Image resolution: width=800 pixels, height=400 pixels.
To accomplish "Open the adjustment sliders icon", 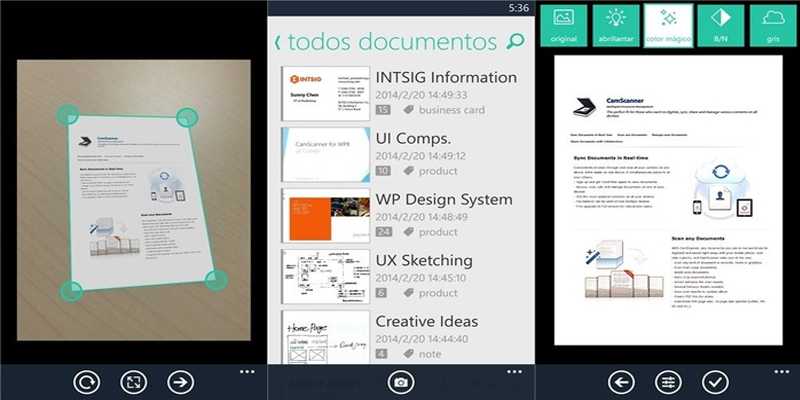I will (x=668, y=382).
